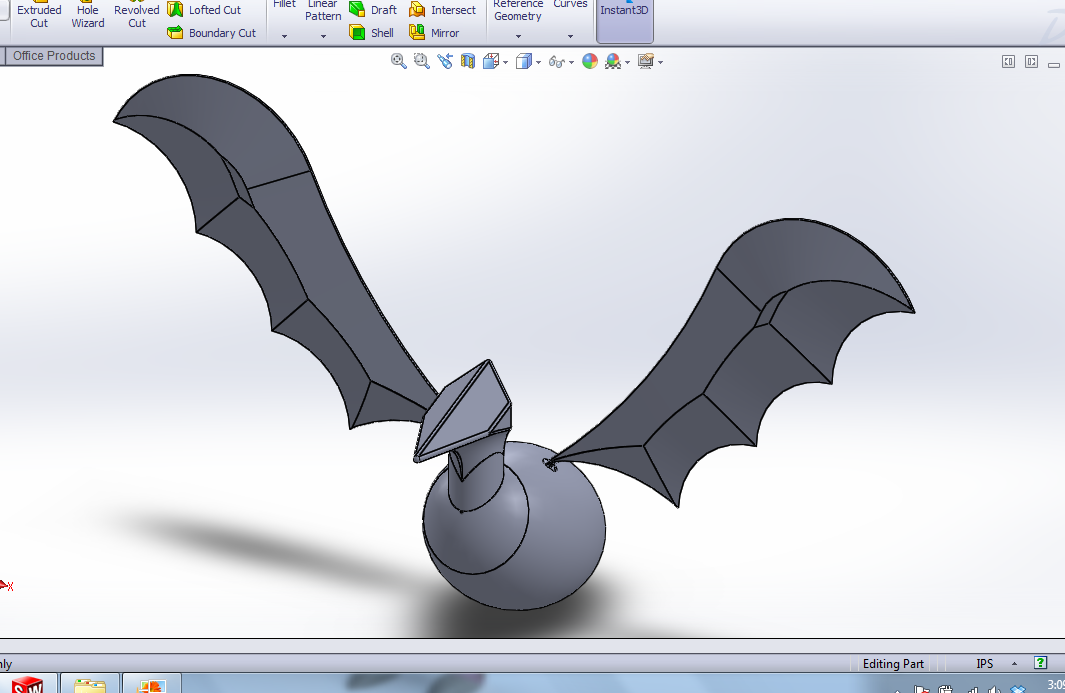The width and height of the screenshot is (1065, 693).
Task: Click the green help question mark icon
Action: click(1040, 662)
